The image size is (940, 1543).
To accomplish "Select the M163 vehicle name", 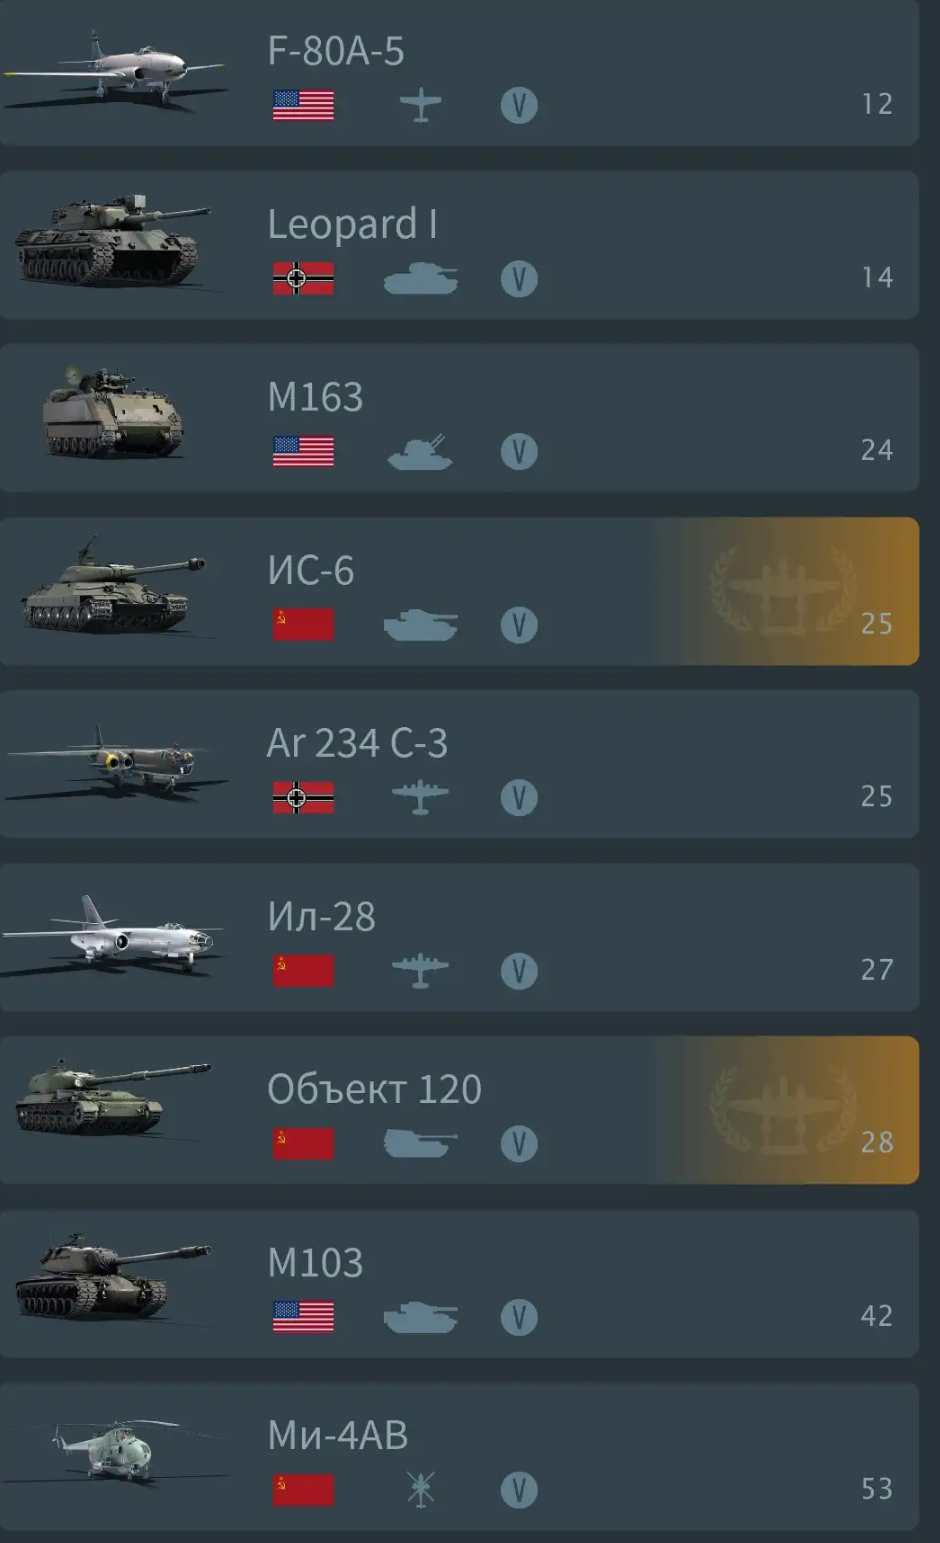I will coord(315,397).
